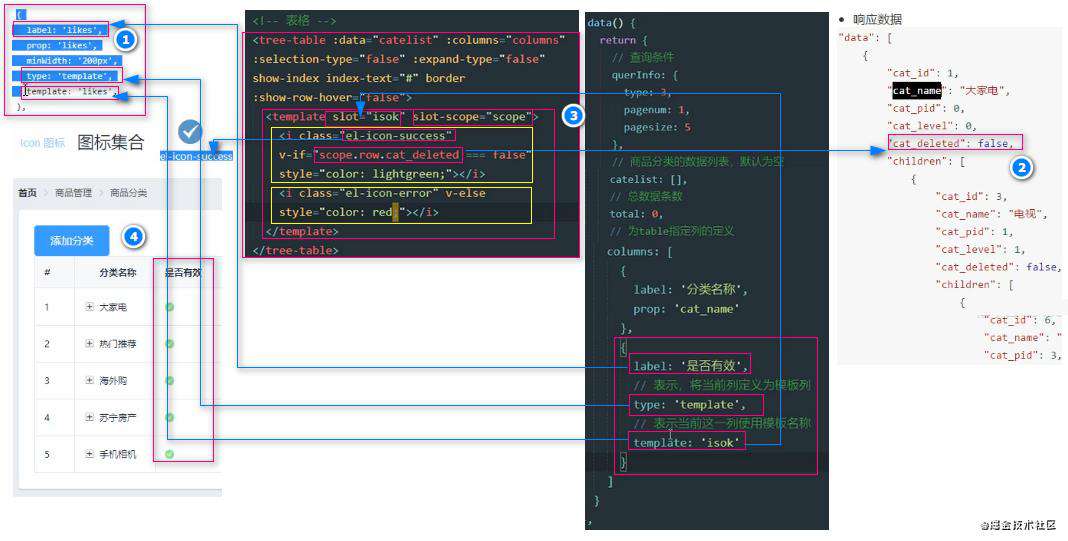Click the 添加分类 button
Viewport: 1068px width, 541px height.
point(72,241)
